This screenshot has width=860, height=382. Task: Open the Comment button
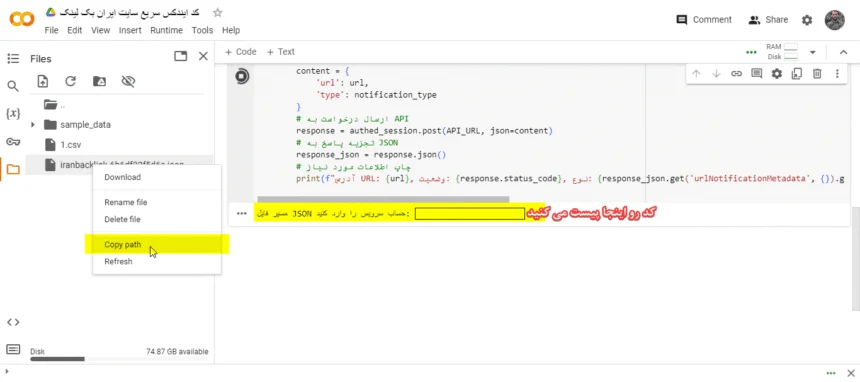pyautogui.click(x=704, y=20)
